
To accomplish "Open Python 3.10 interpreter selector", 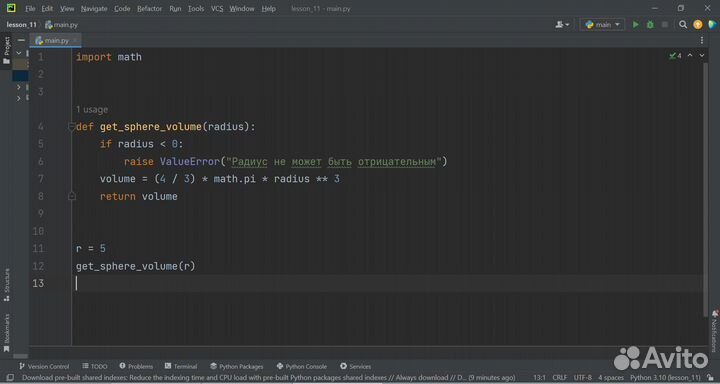I will pyautogui.click(x=665, y=378).
